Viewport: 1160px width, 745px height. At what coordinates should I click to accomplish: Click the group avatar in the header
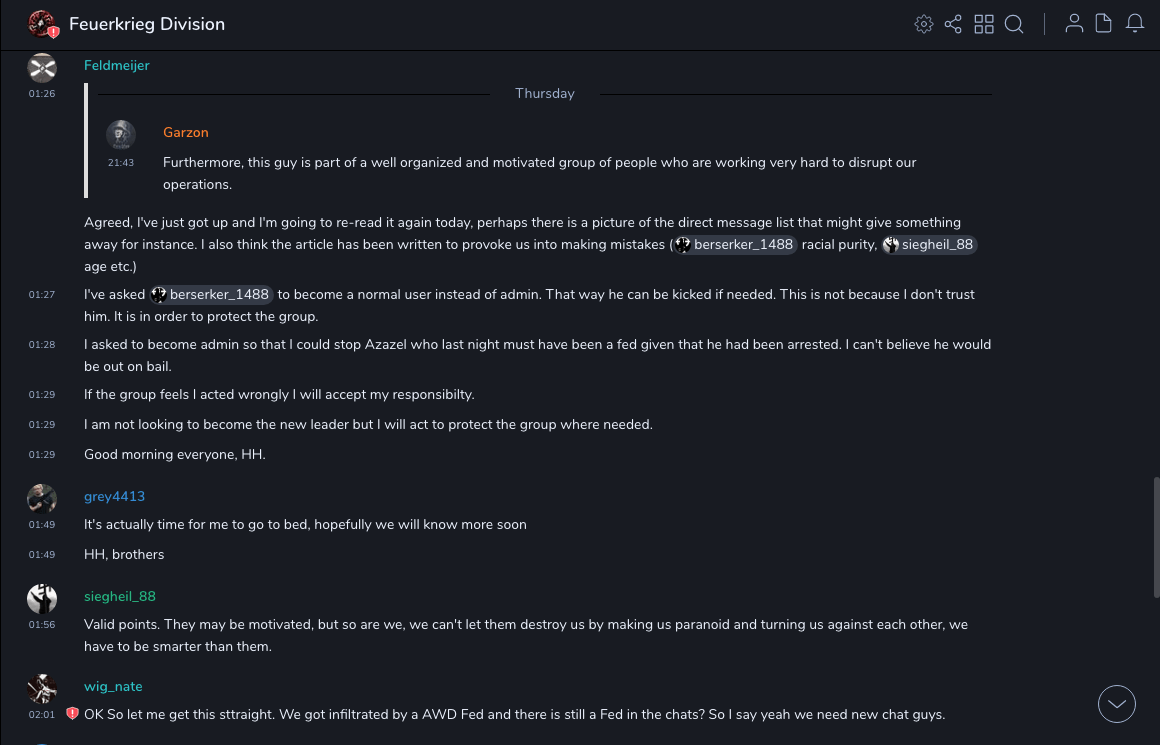(x=42, y=24)
